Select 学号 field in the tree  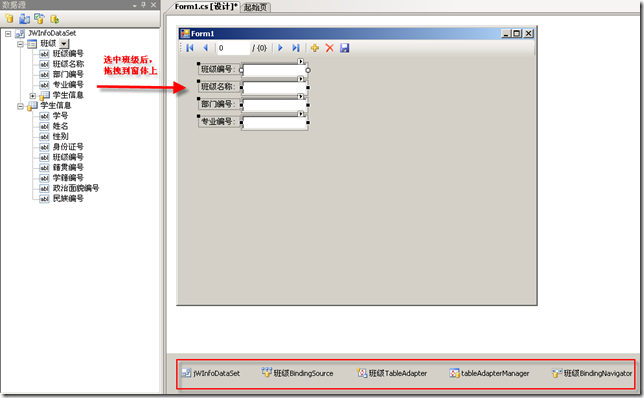click(x=60, y=116)
